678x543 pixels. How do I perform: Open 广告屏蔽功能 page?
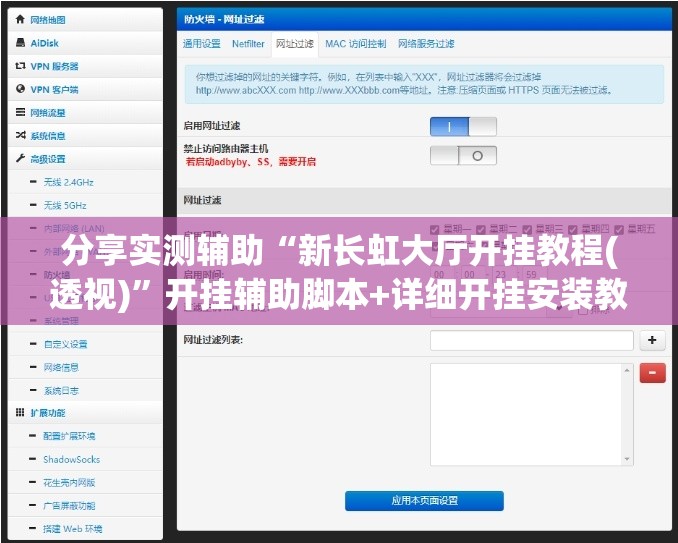pyautogui.click(x=69, y=505)
